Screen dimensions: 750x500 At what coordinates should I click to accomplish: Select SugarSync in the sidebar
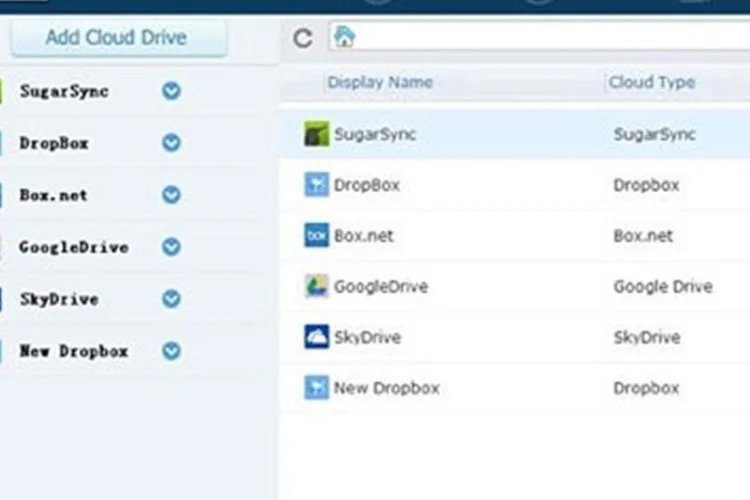[x=64, y=91]
